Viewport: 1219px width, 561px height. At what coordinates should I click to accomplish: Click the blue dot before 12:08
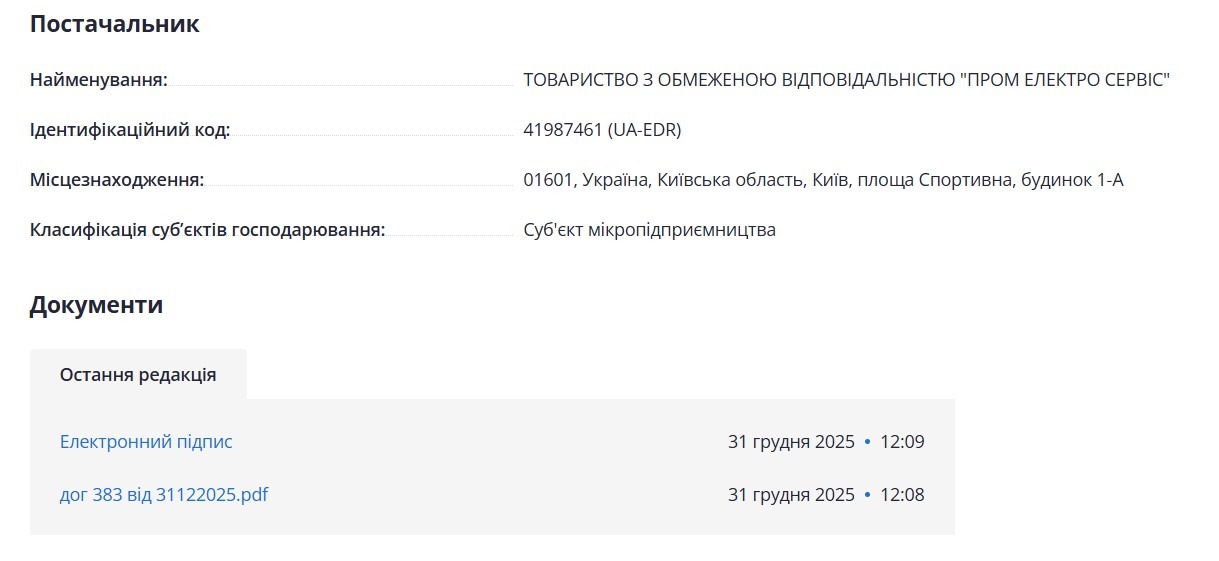click(867, 495)
